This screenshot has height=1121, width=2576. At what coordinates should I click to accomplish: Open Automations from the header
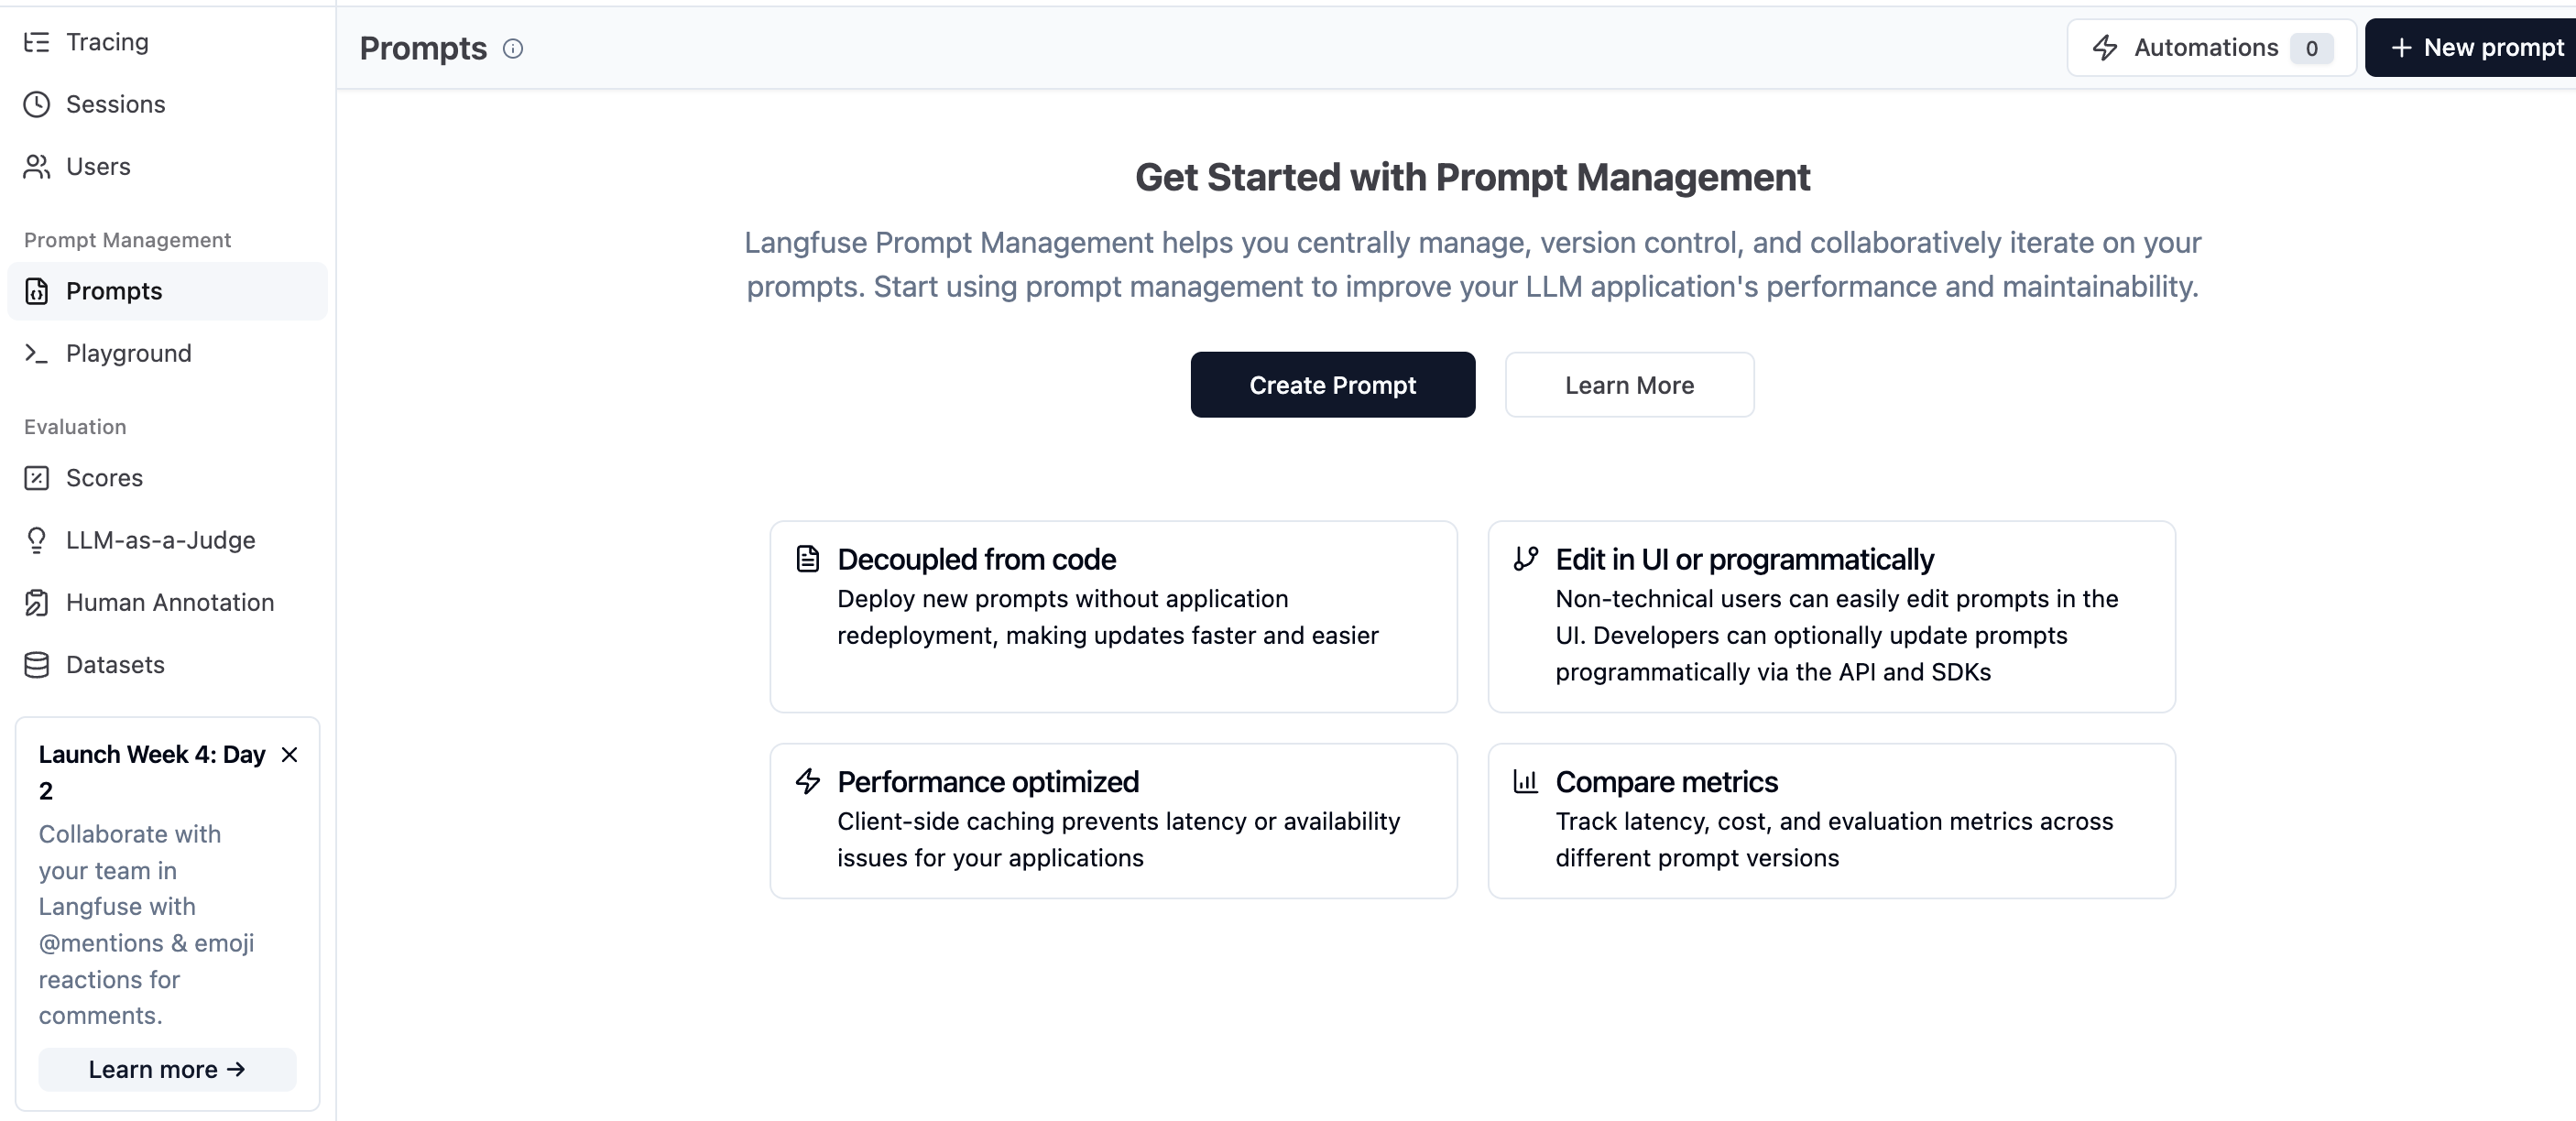click(x=2211, y=48)
